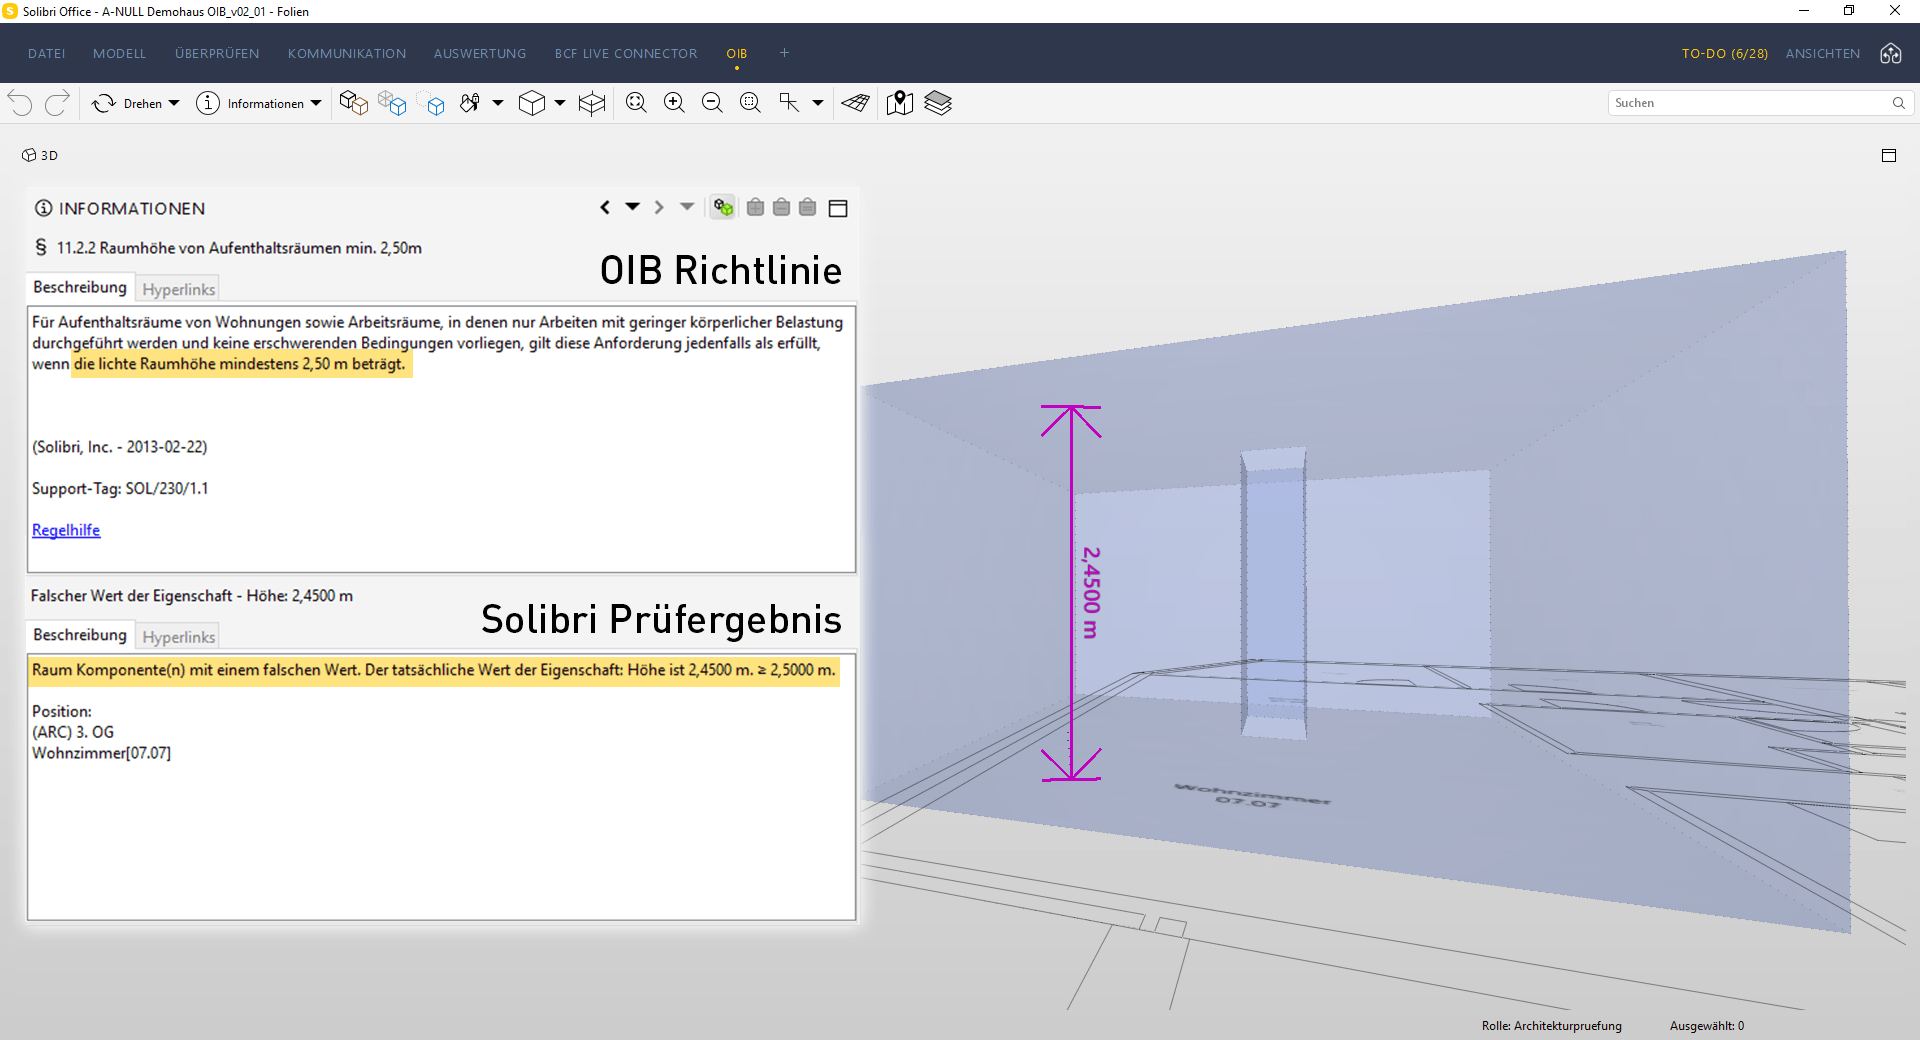Click the Informationen tool icon

pyautogui.click(x=208, y=103)
